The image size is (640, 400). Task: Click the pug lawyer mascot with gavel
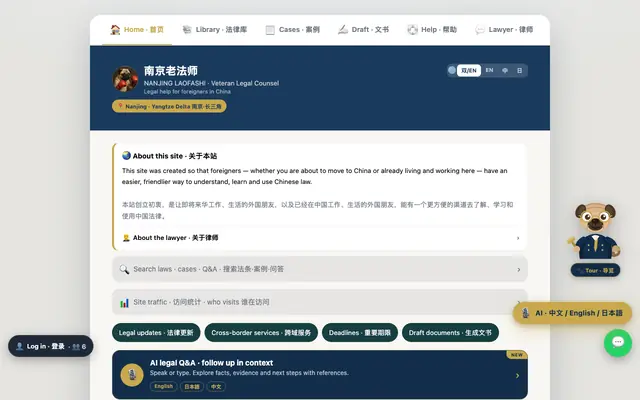596,232
